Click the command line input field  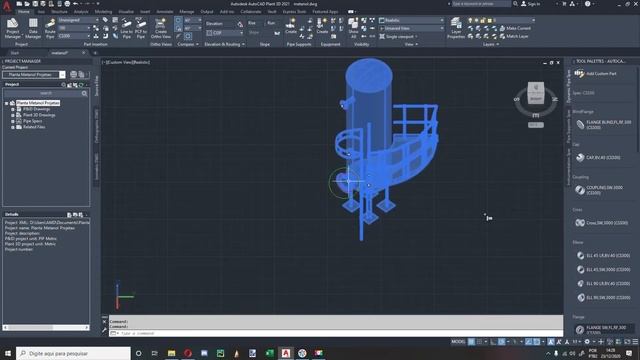[x=336, y=333]
